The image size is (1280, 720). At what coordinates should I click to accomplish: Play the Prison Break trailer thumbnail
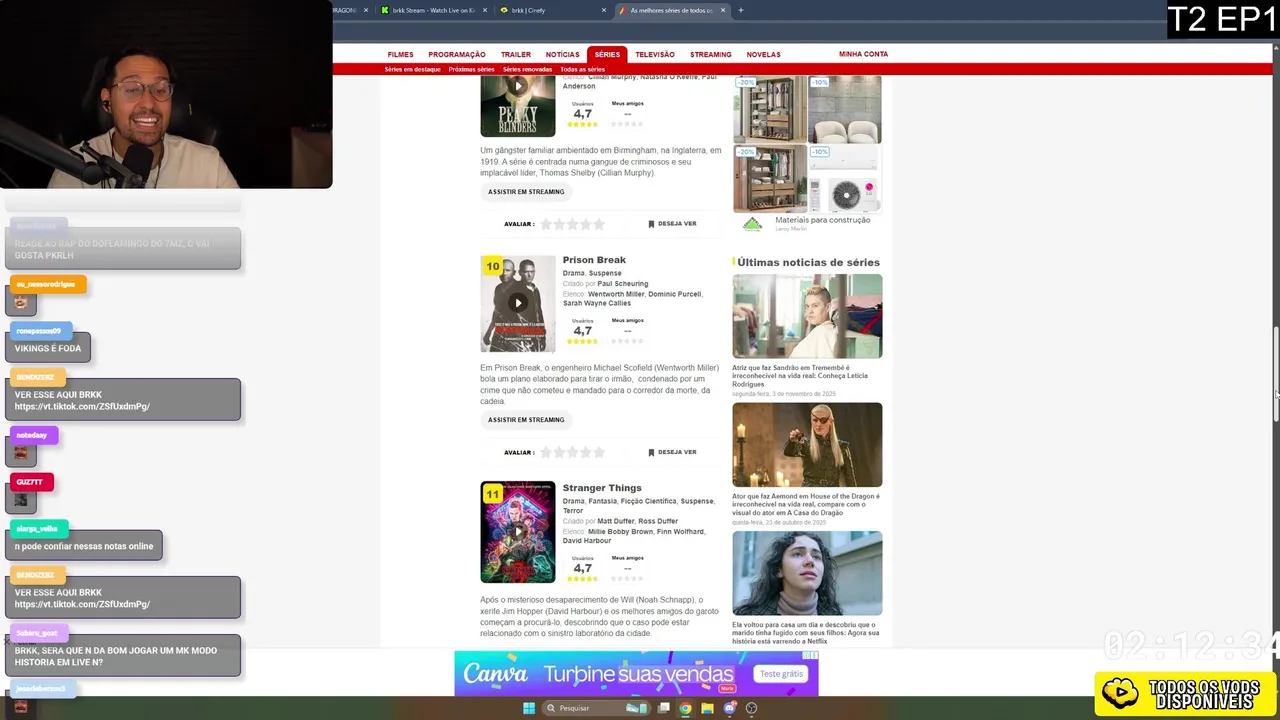point(517,304)
